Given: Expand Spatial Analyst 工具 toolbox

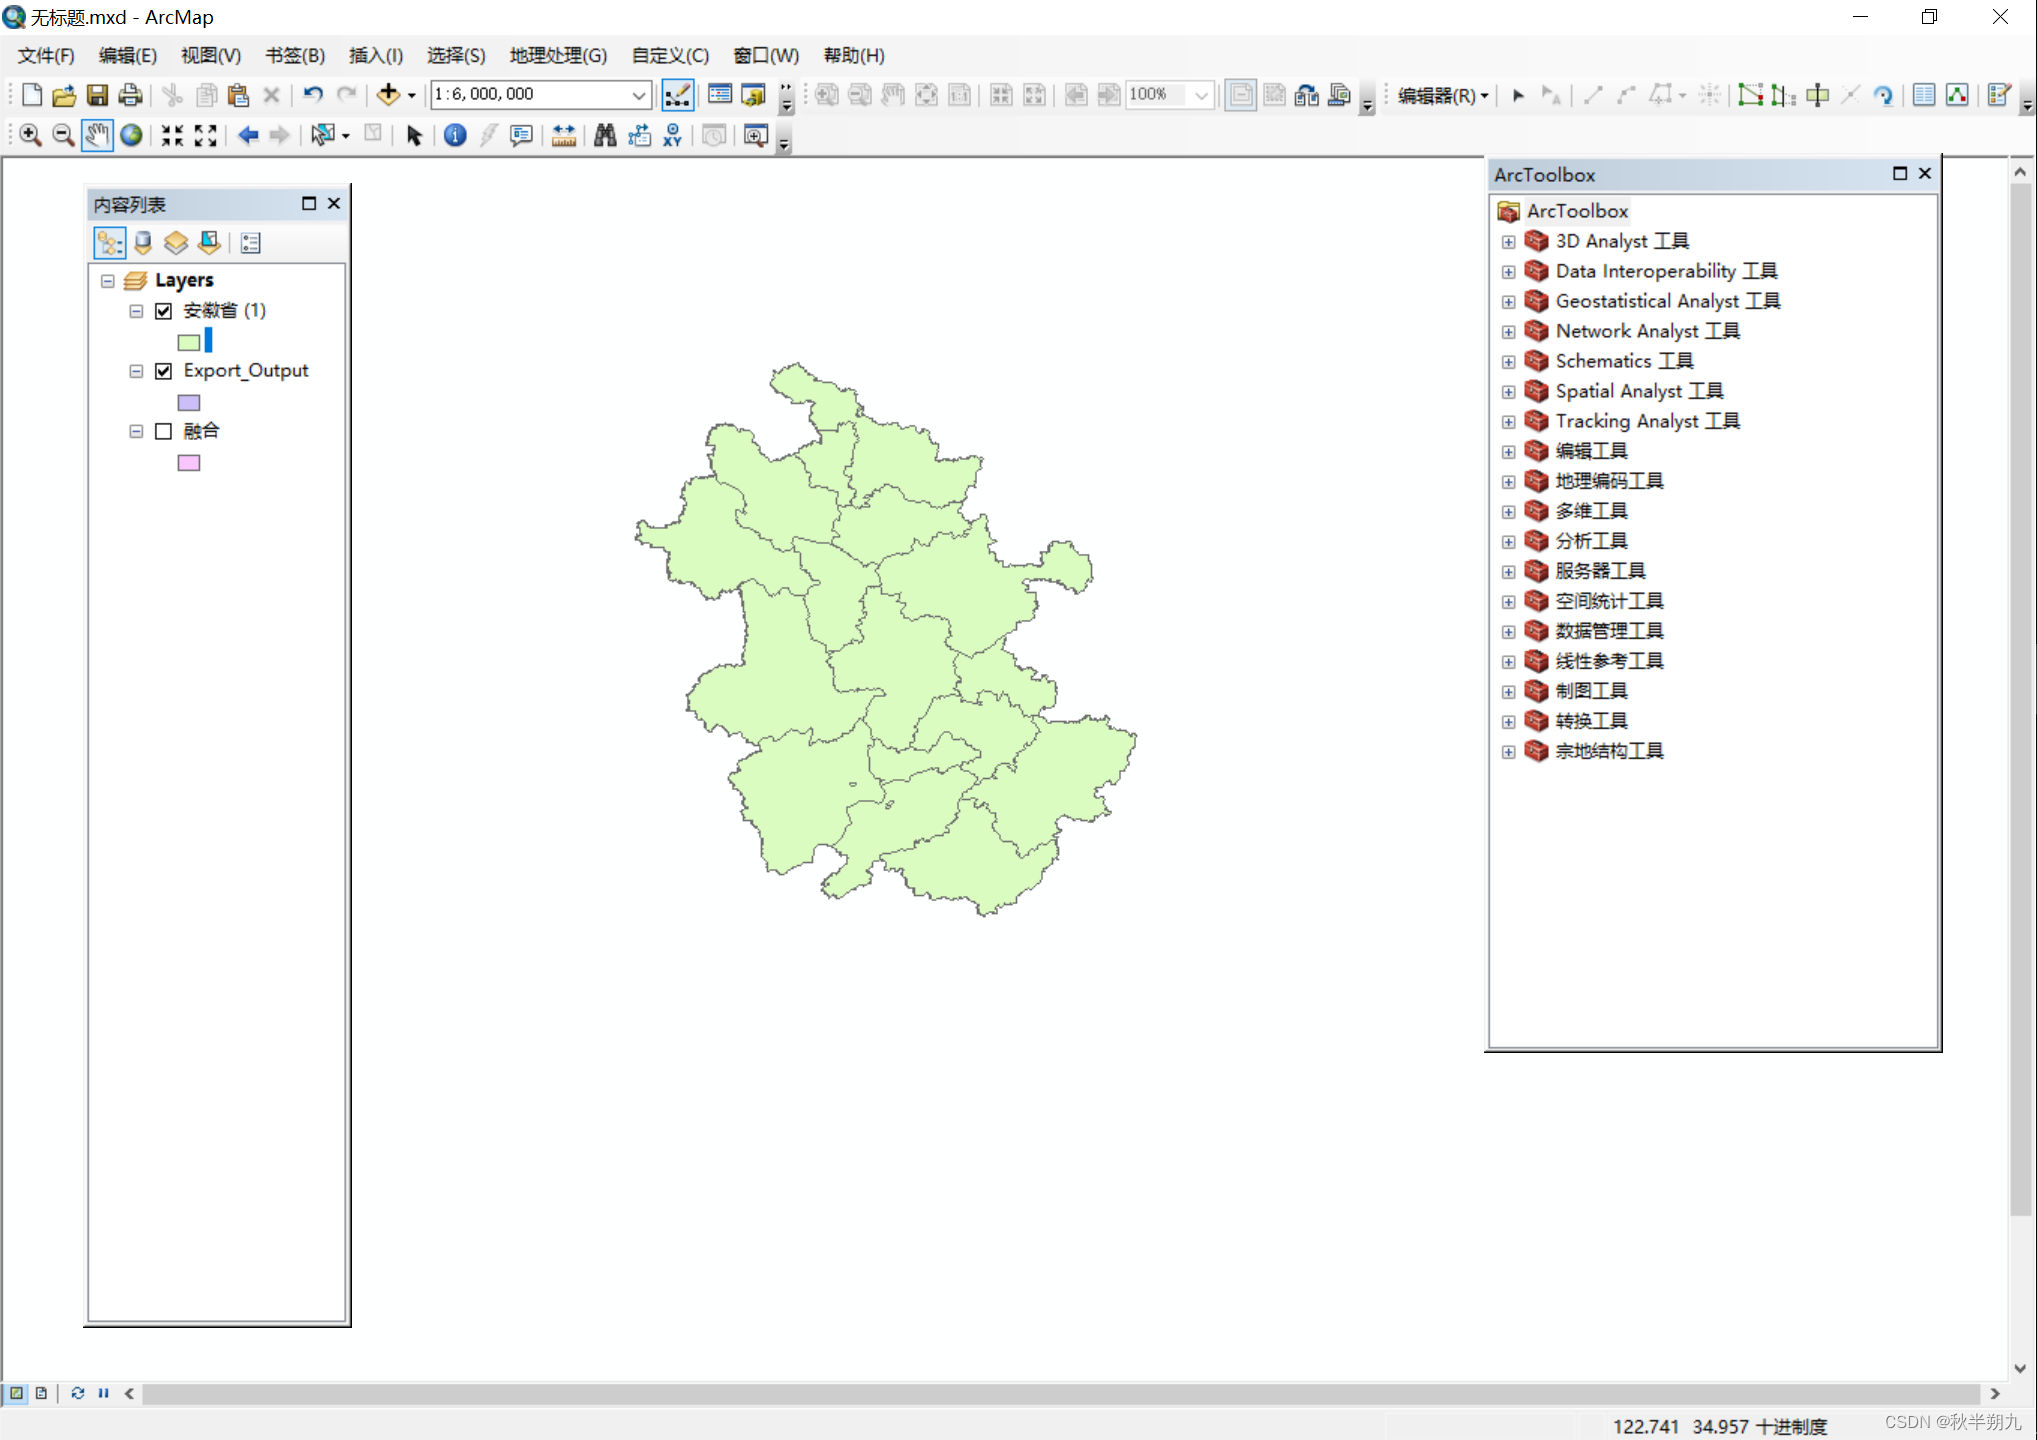Looking at the screenshot, I should [x=1508, y=392].
